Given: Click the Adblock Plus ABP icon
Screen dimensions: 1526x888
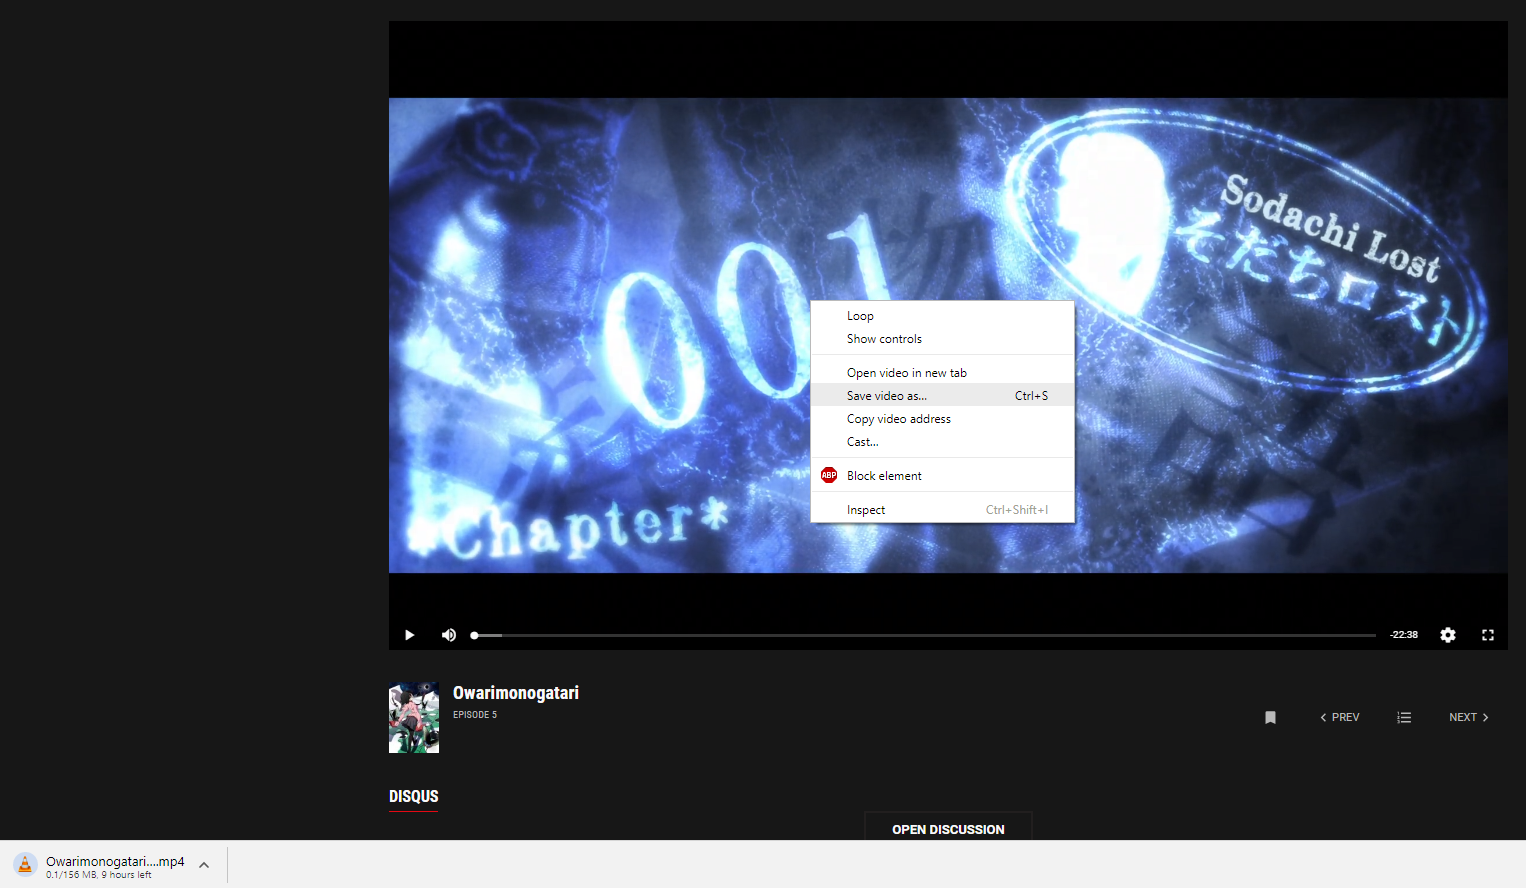Looking at the screenshot, I should (x=829, y=476).
